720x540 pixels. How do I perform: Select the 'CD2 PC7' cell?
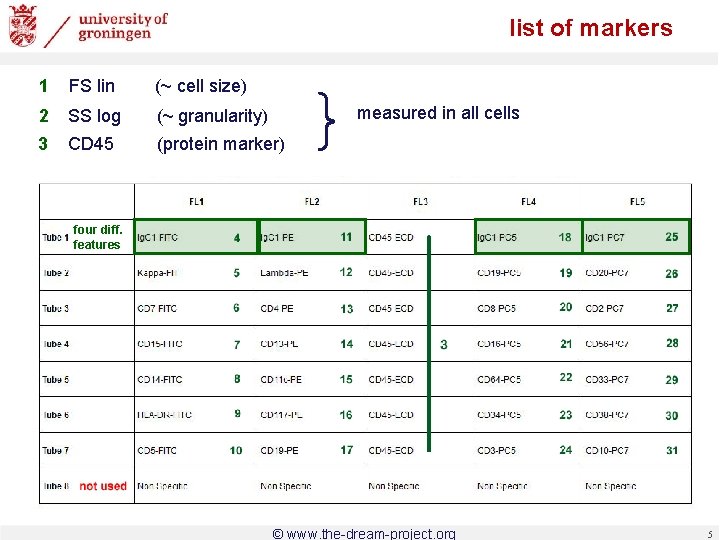604,309
